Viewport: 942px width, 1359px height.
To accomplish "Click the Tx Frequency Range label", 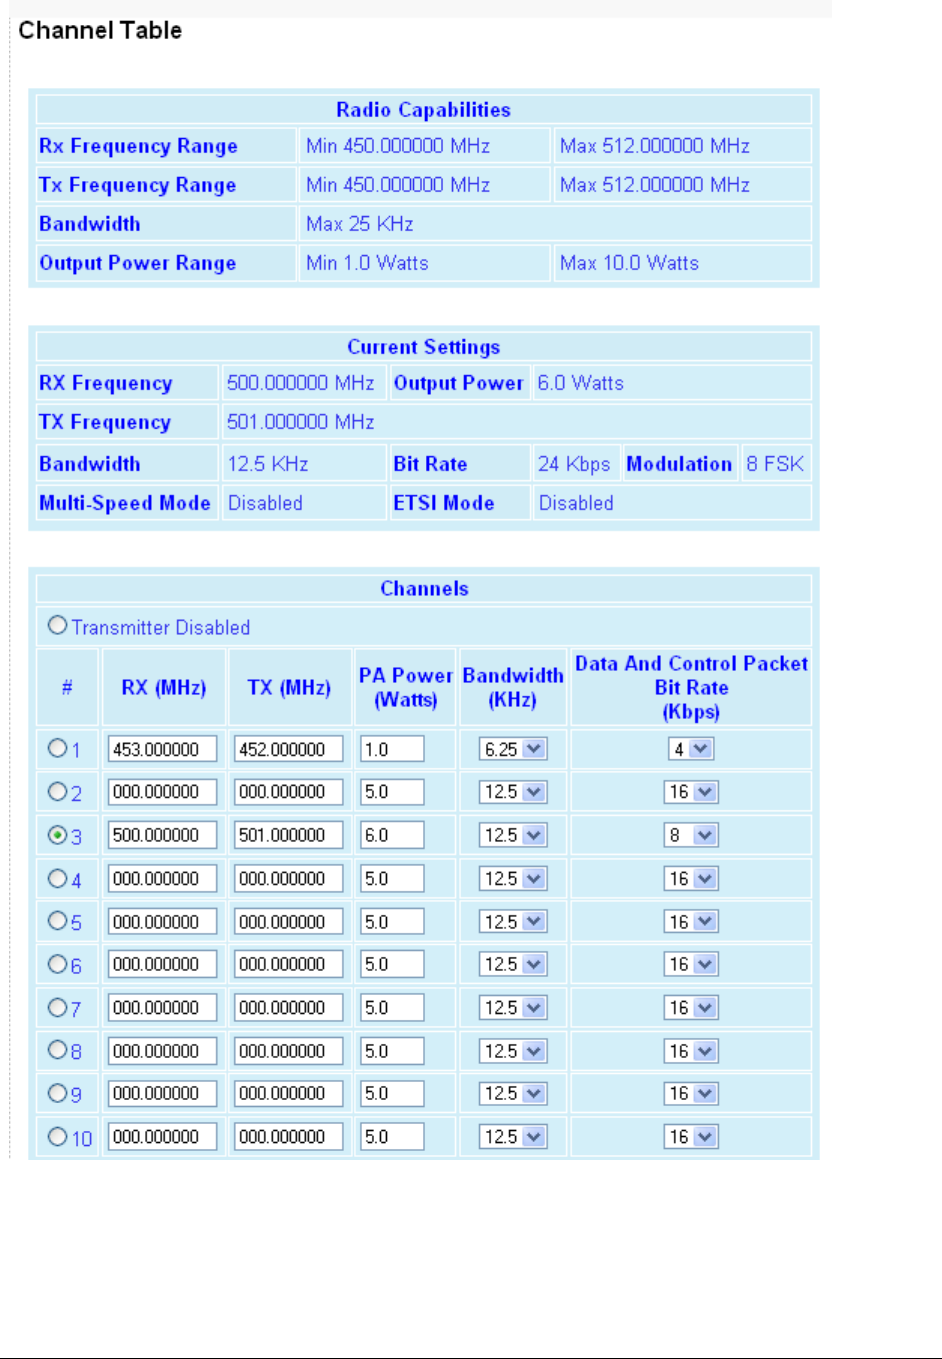I will coord(137,185).
